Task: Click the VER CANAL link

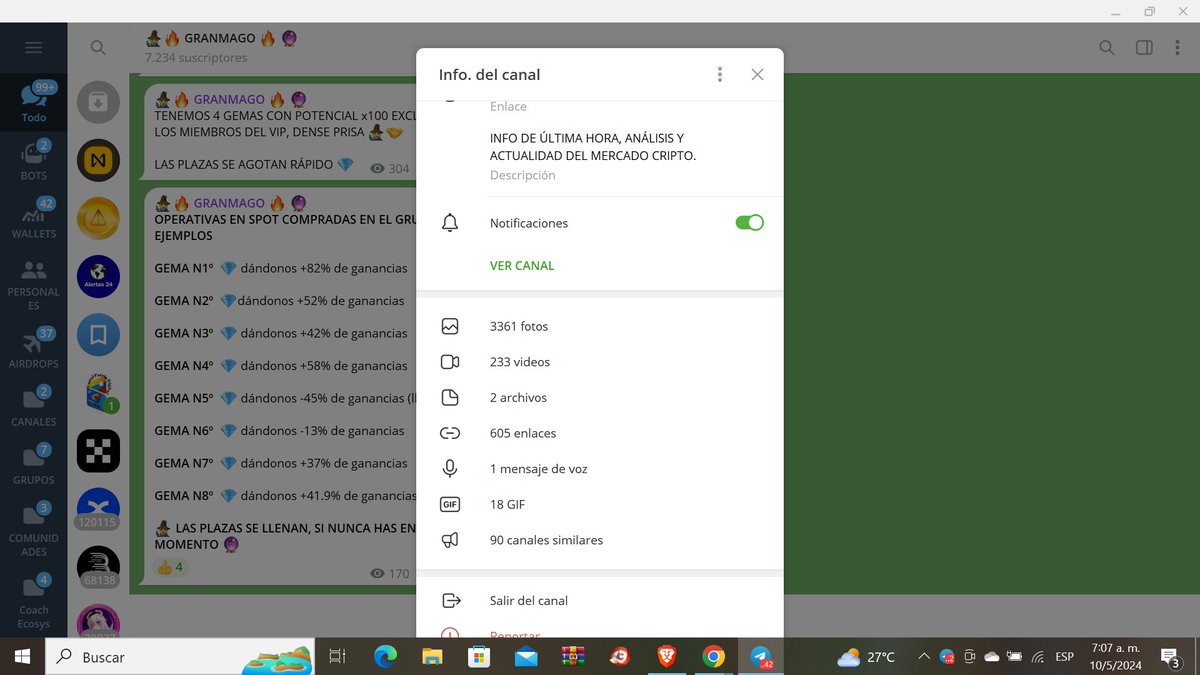Action: click(522, 266)
